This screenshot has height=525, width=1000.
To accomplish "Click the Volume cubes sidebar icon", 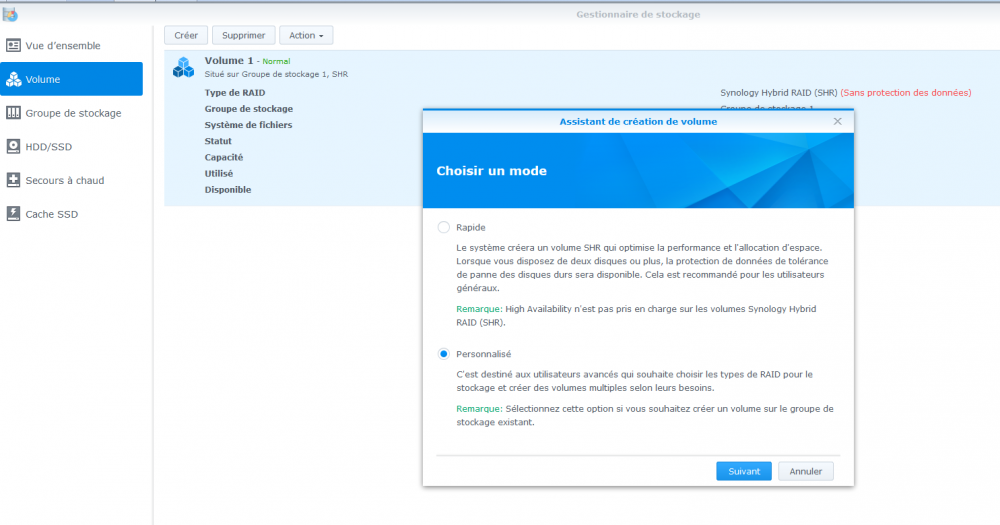I will click(x=13, y=79).
